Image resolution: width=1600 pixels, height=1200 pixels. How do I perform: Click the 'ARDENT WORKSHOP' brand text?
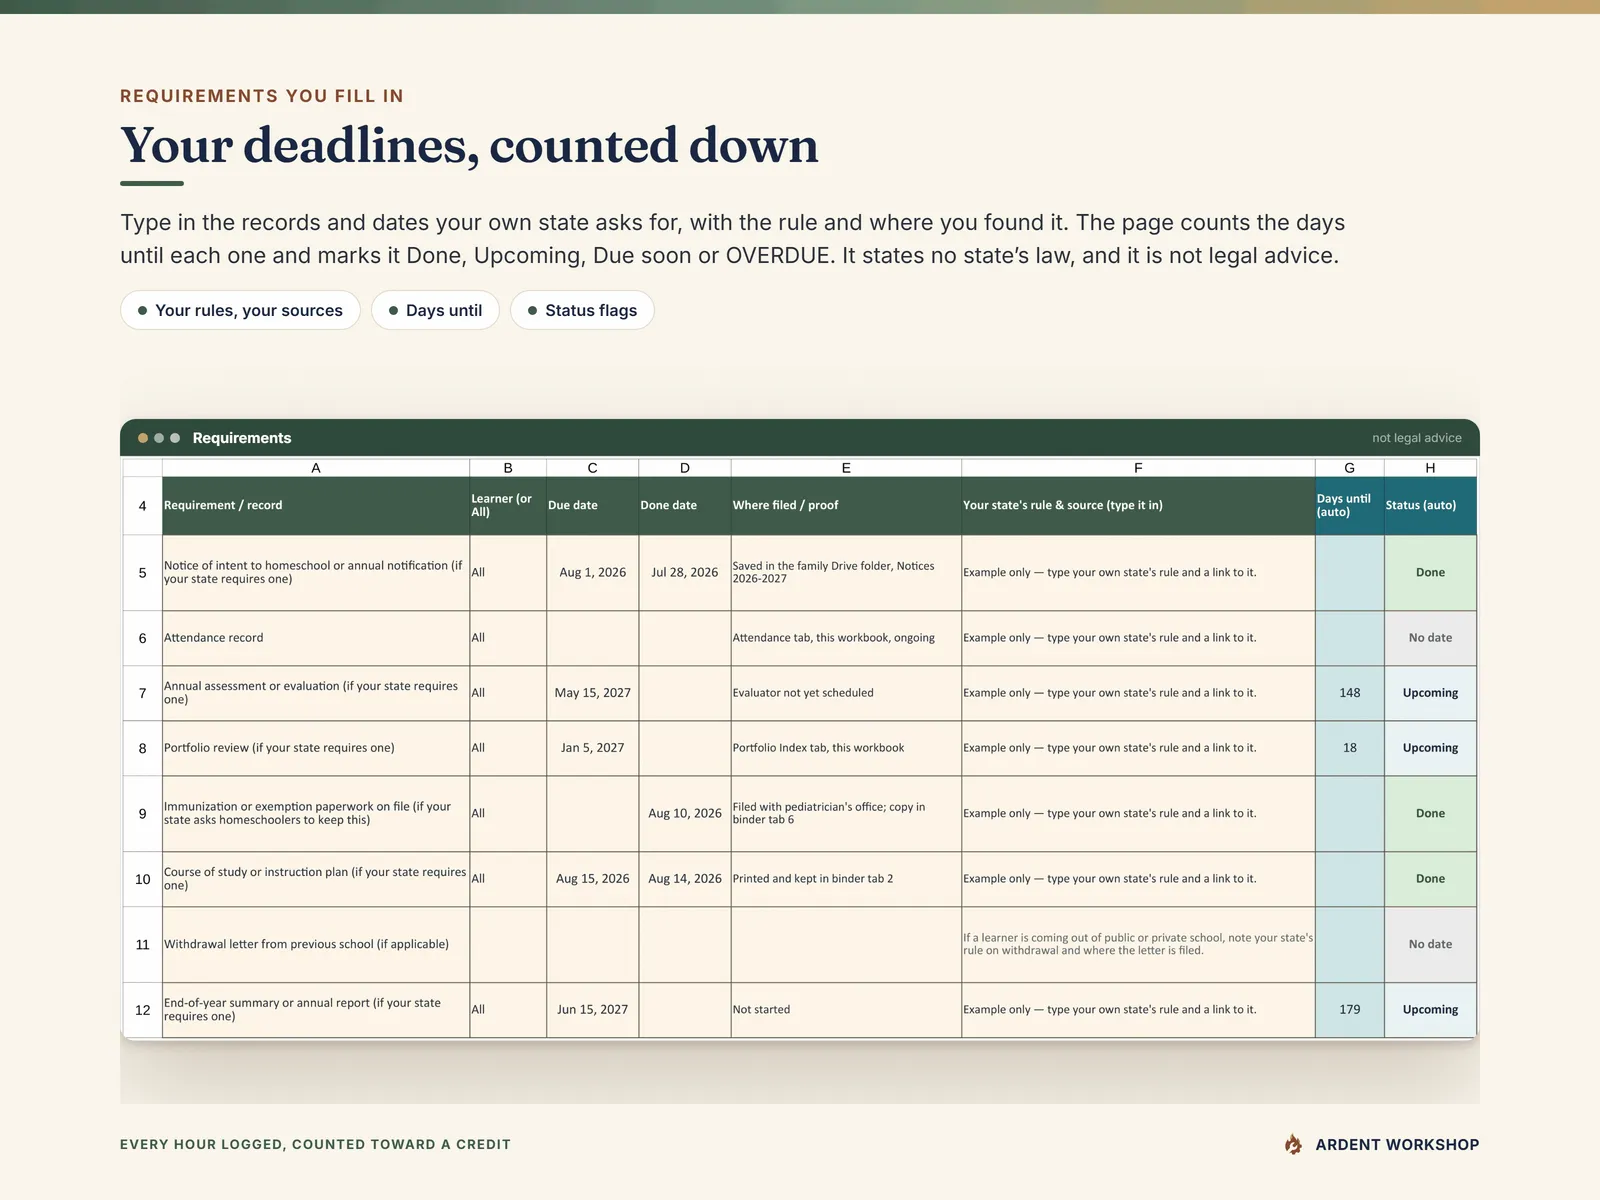coord(1397,1145)
